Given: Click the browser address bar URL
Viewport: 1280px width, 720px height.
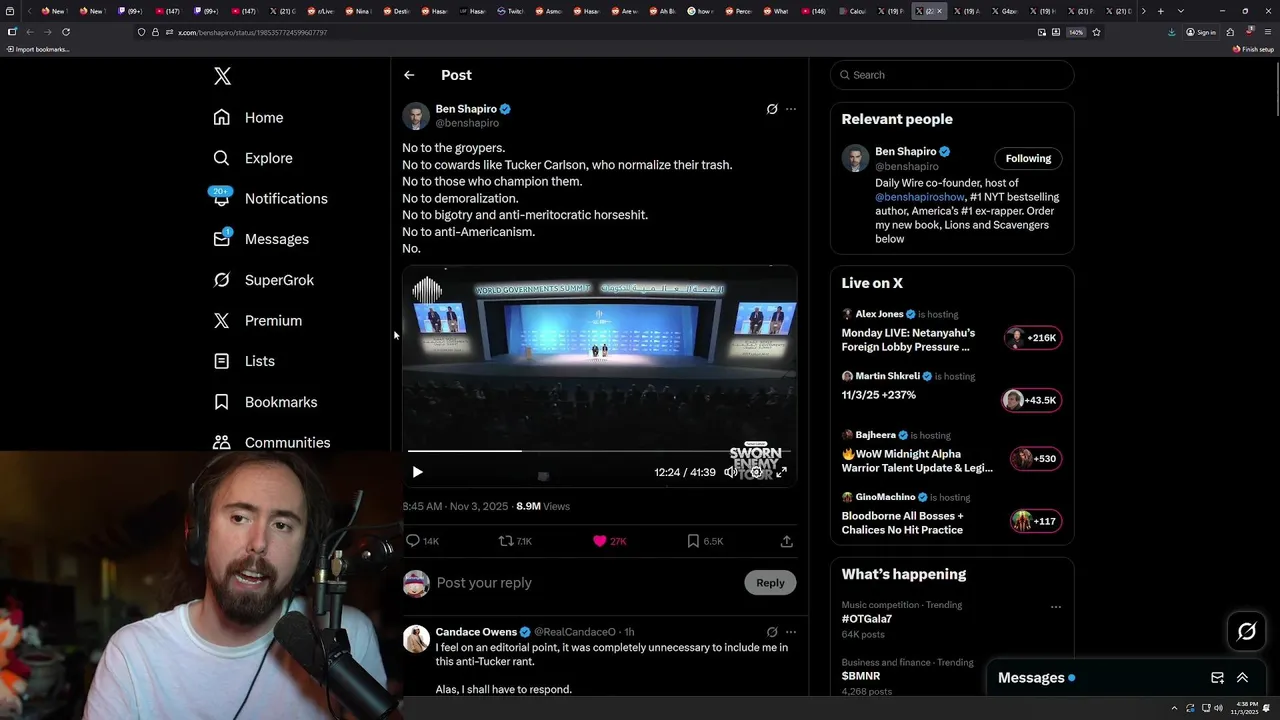Looking at the screenshot, I should click(252, 32).
